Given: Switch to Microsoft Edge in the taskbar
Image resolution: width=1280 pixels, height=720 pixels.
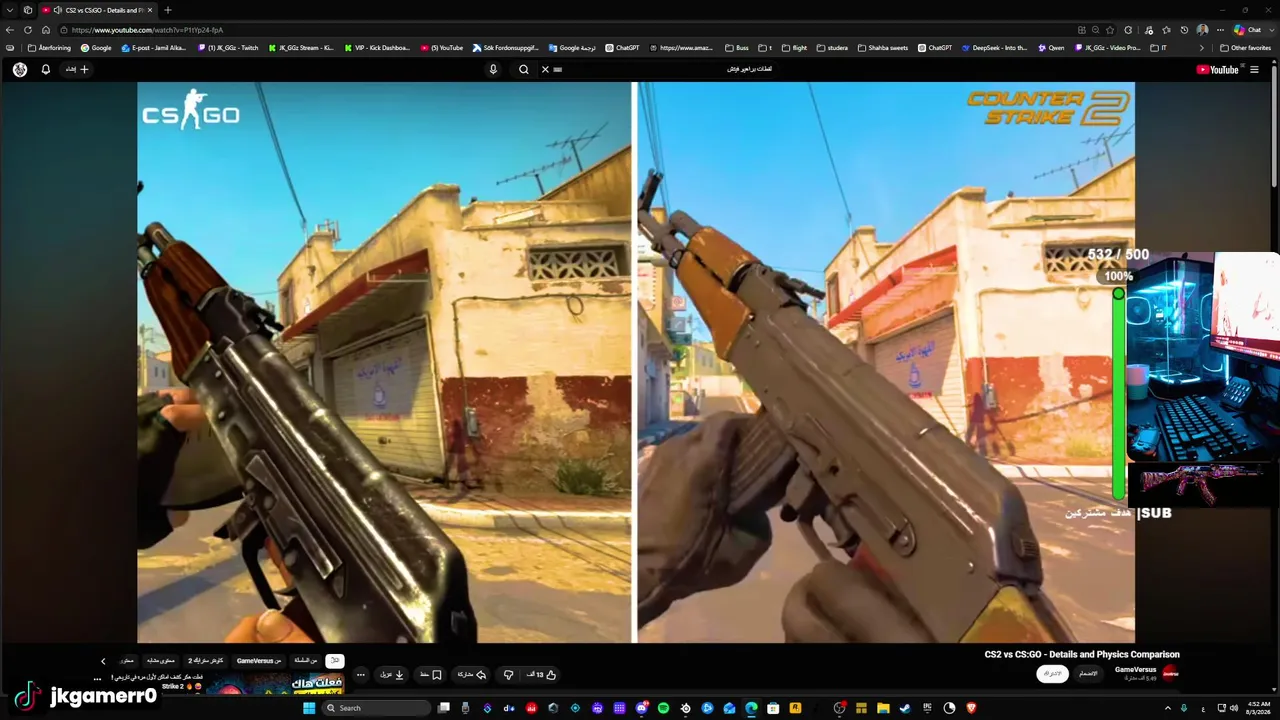Looking at the screenshot, I should pos(751,708).
